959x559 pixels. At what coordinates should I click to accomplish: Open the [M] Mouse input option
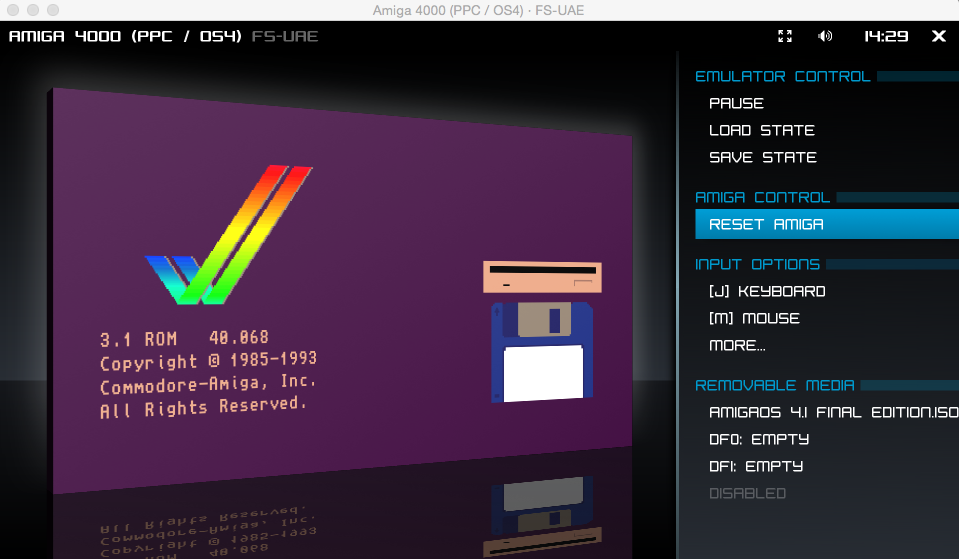(754, 318)
